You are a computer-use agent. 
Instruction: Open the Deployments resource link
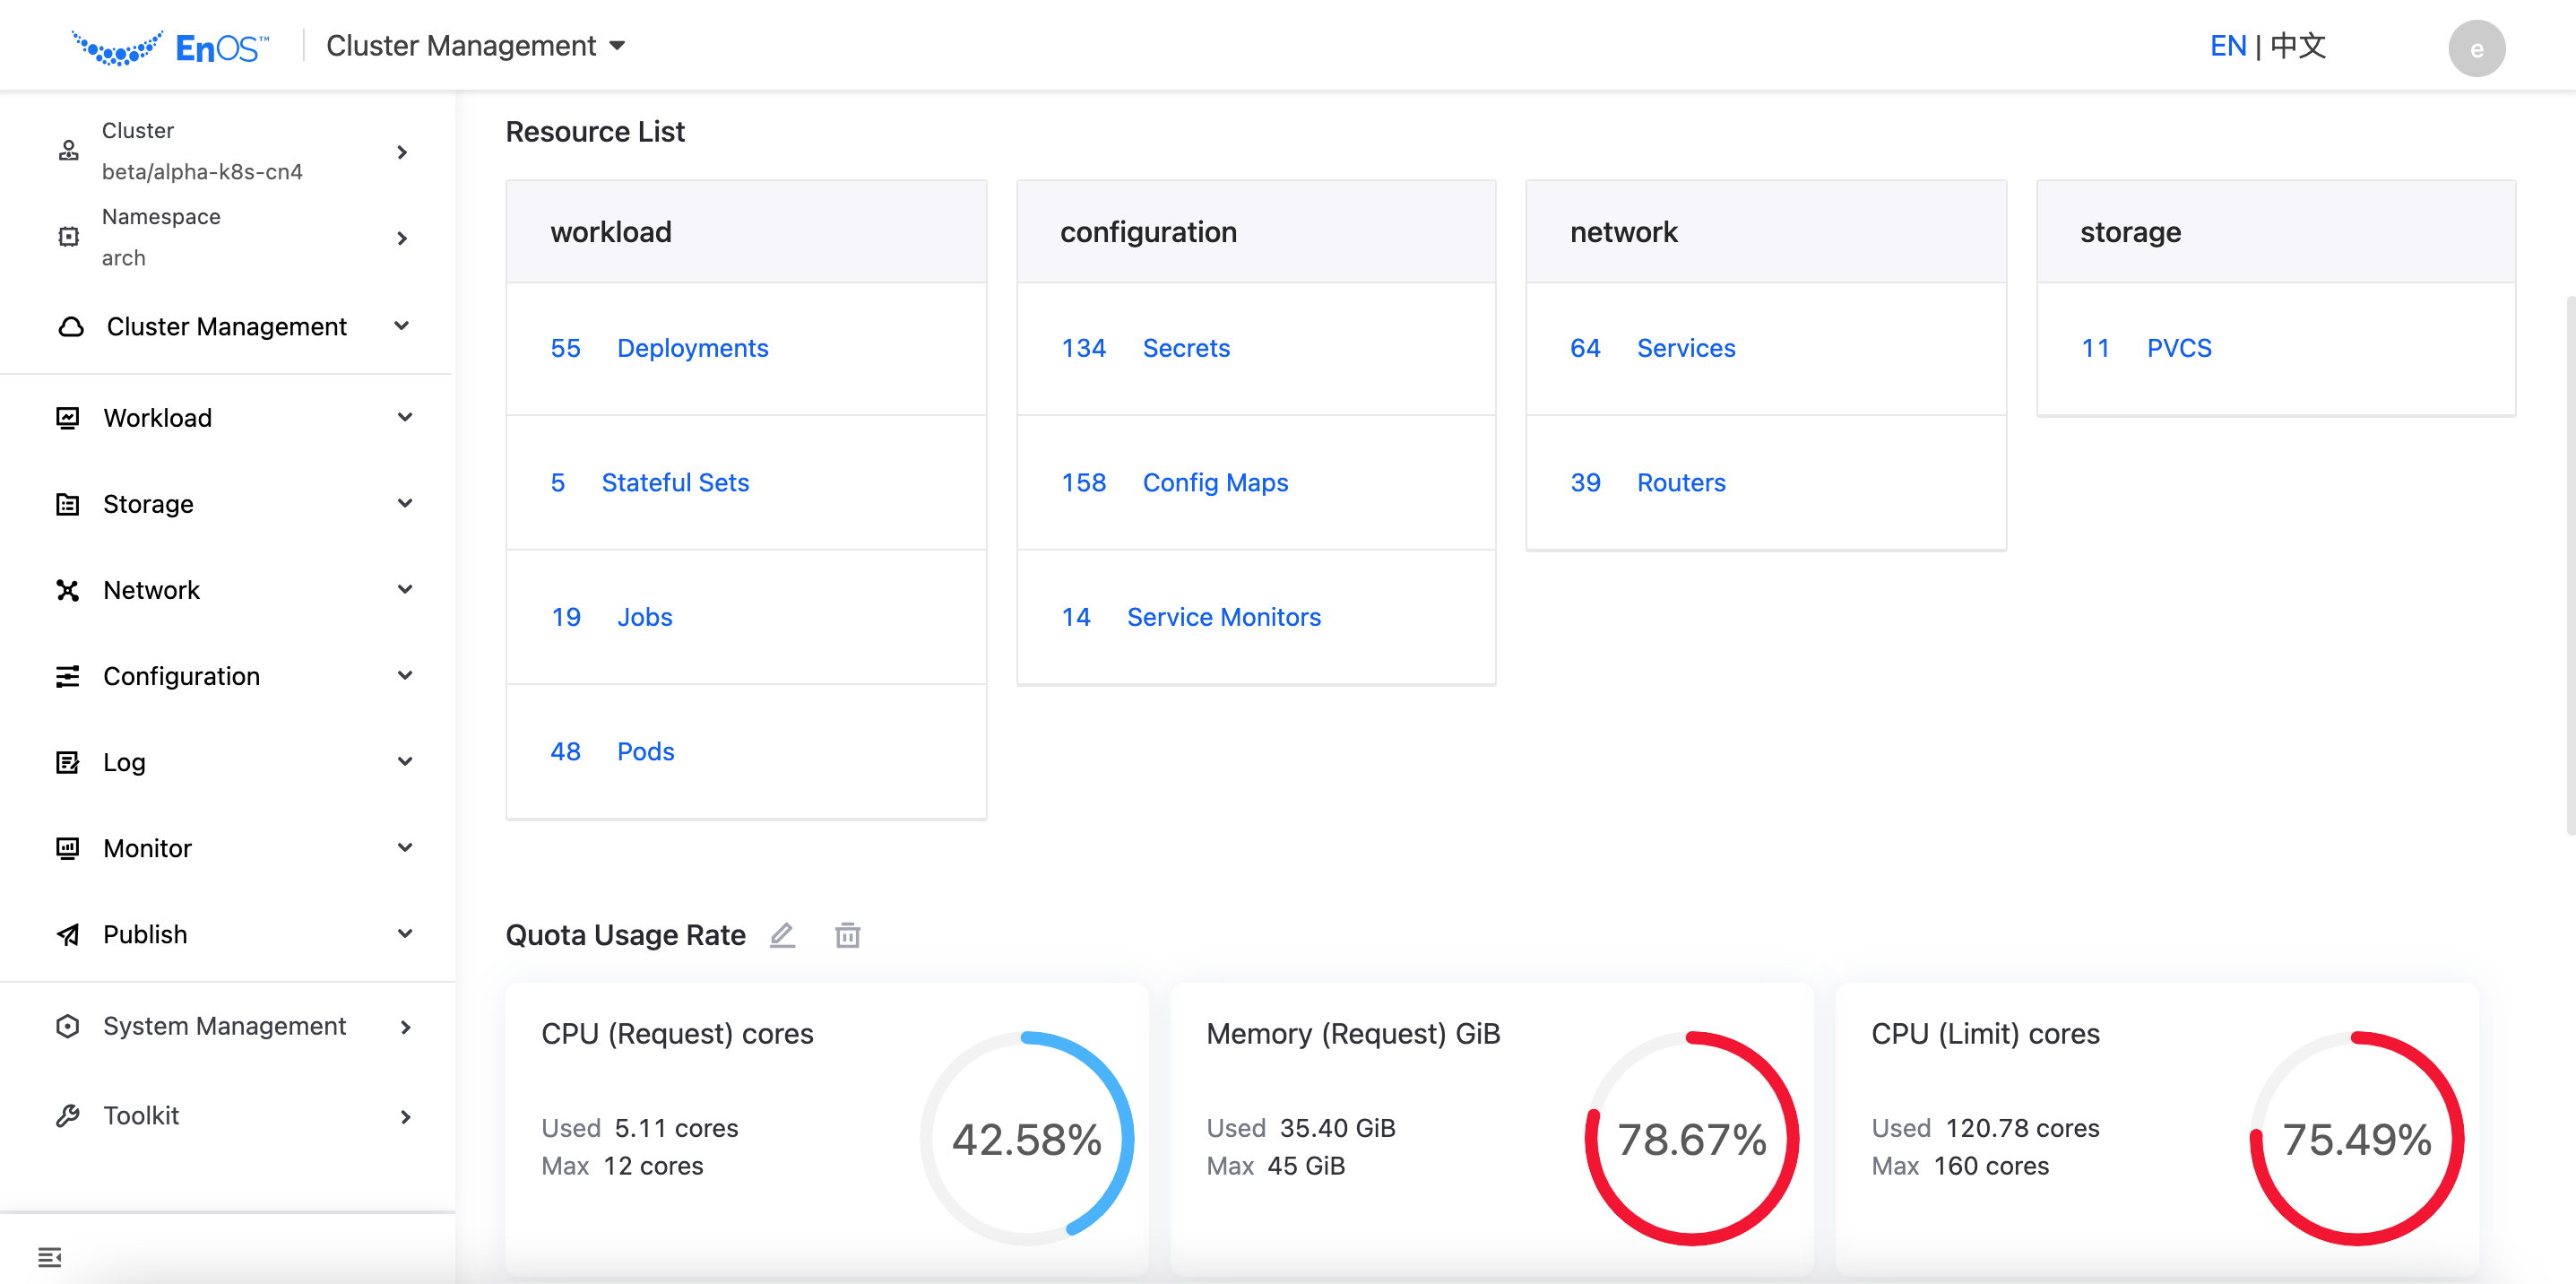[692, 348]
